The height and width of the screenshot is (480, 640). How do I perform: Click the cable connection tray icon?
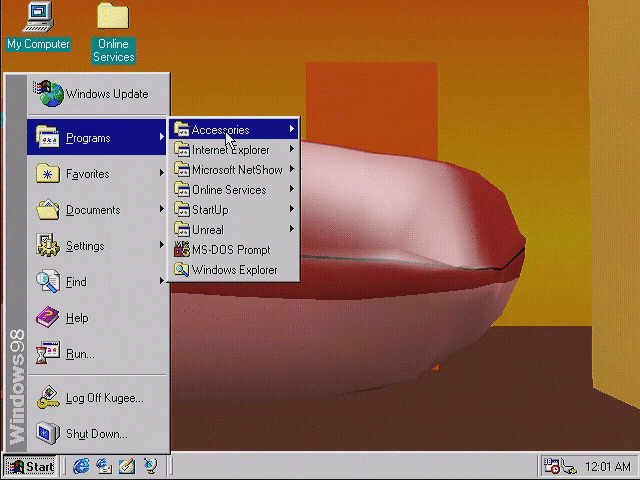569,467
